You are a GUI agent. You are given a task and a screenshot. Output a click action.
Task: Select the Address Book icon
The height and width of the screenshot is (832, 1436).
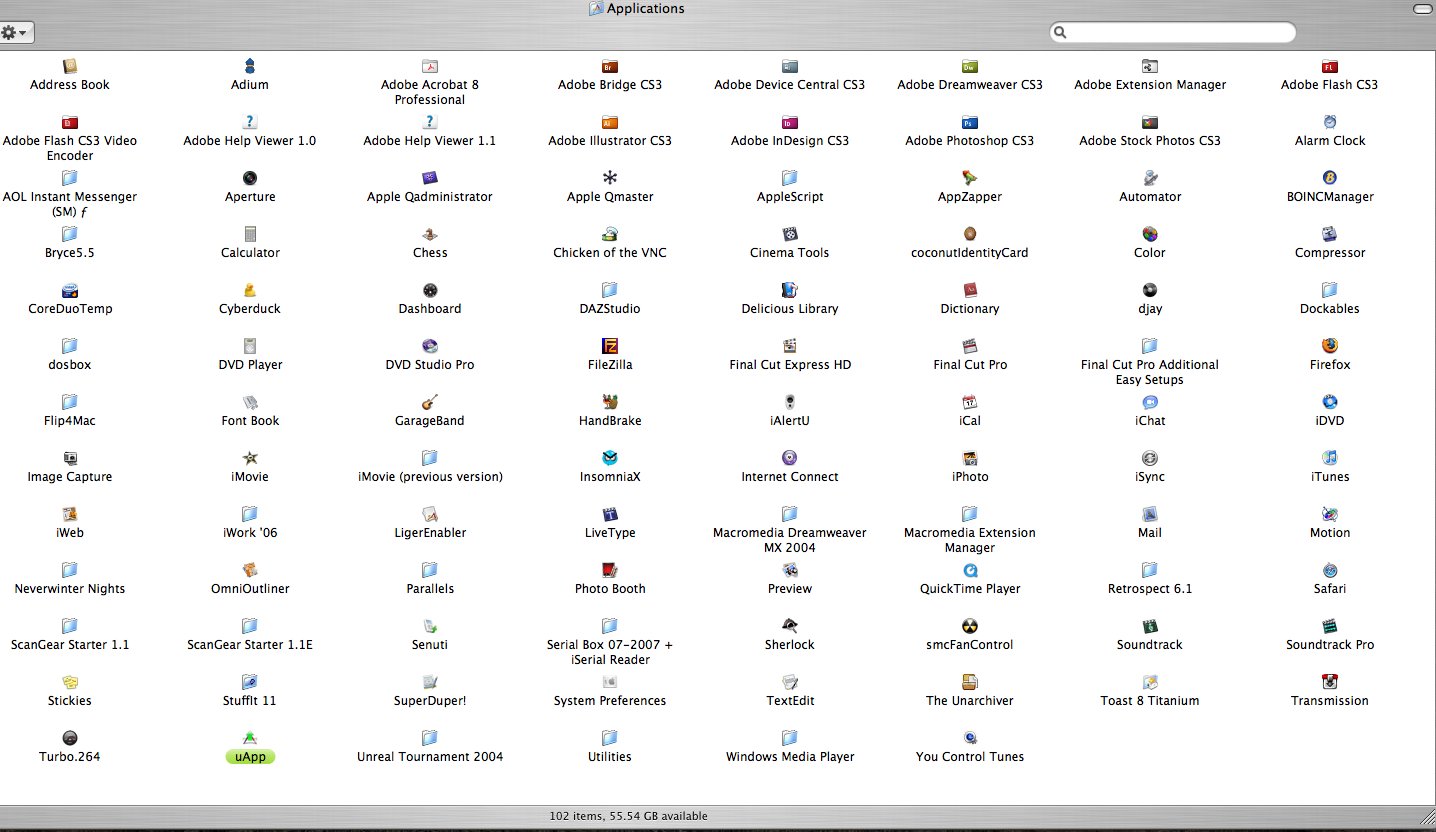pos(70,66)
